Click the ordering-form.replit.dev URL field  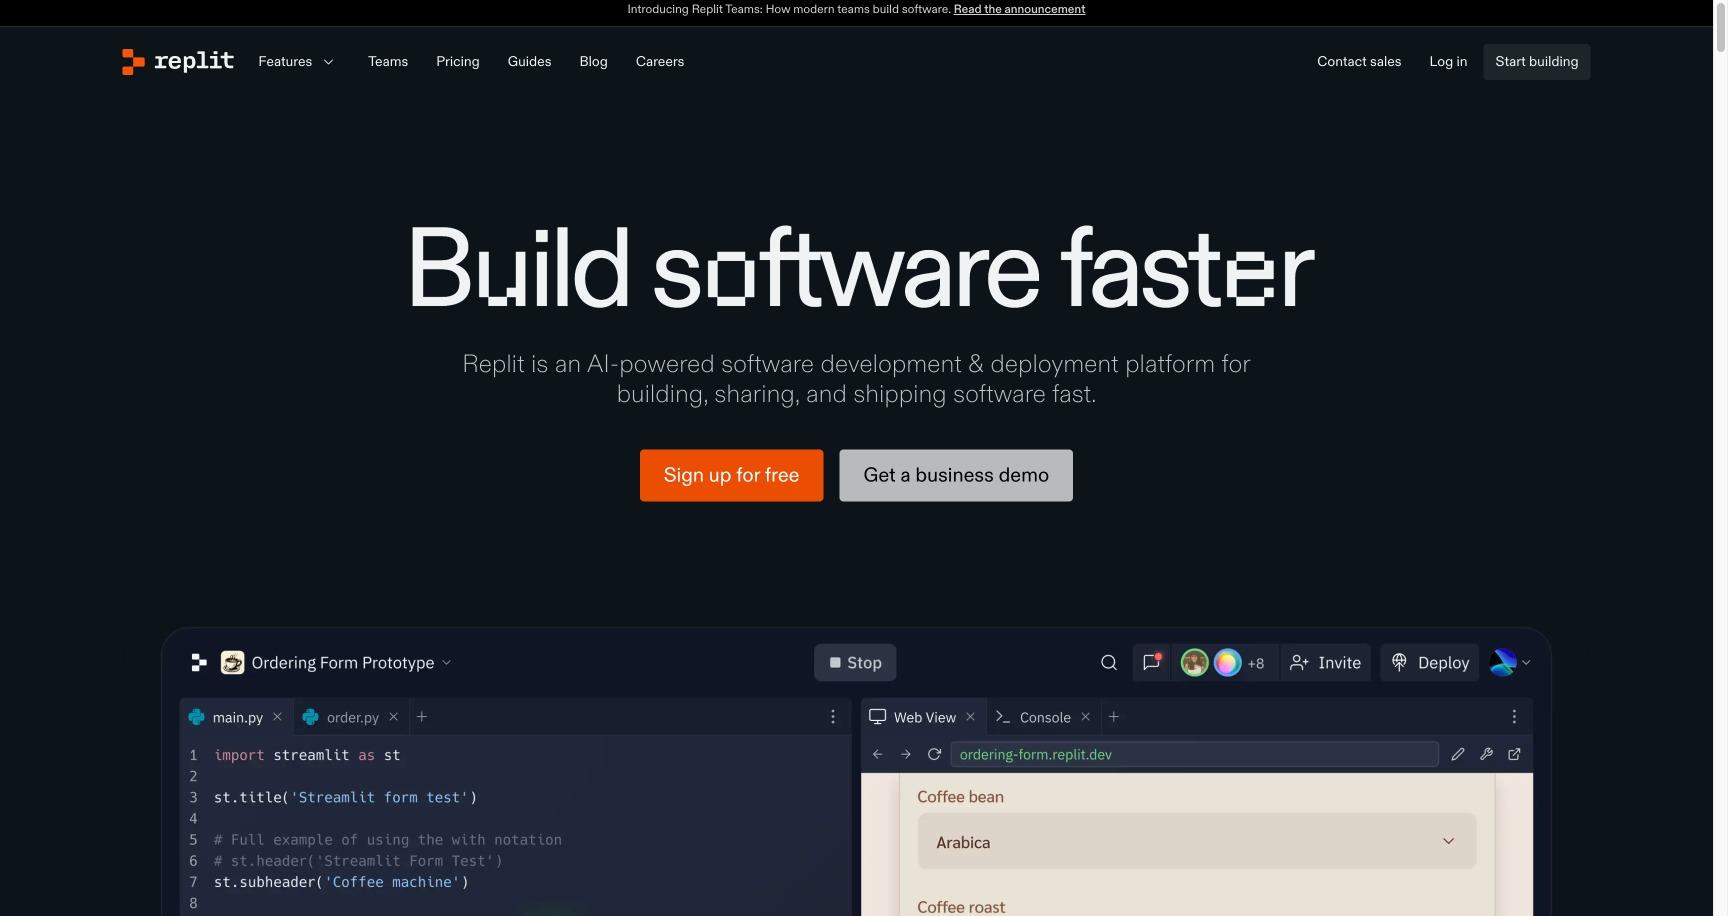[1194, 754]
